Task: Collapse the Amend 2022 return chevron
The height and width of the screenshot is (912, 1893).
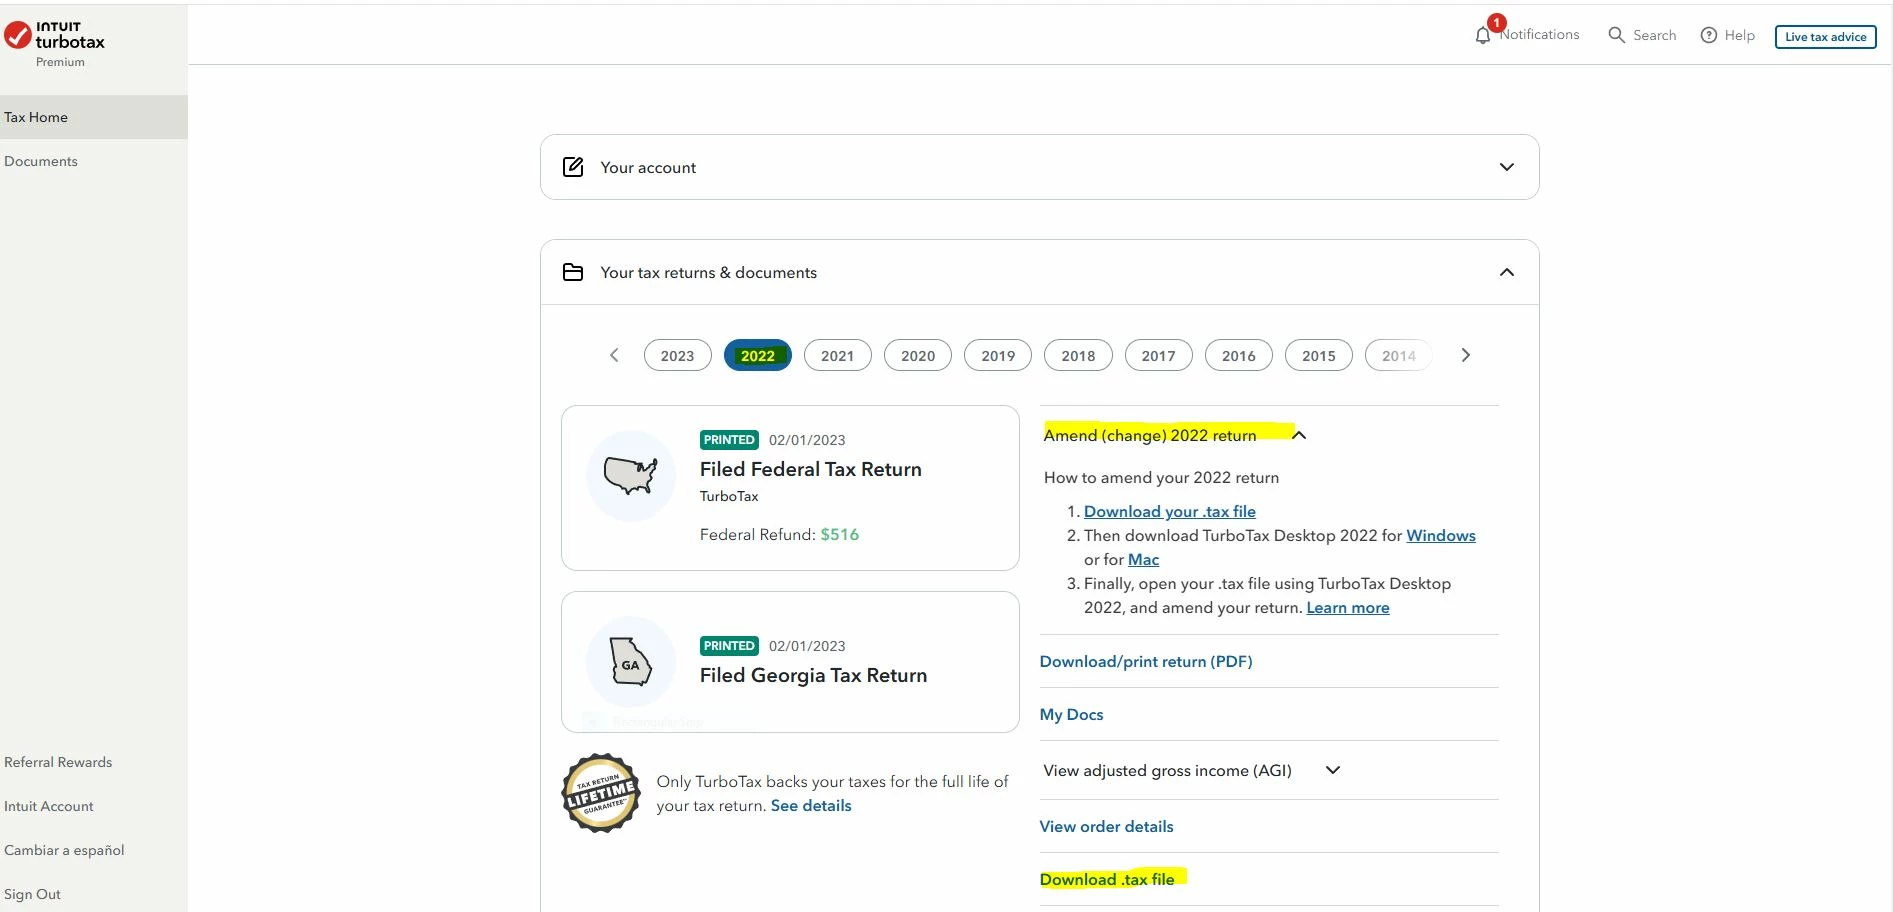Action: (1299, 435)
